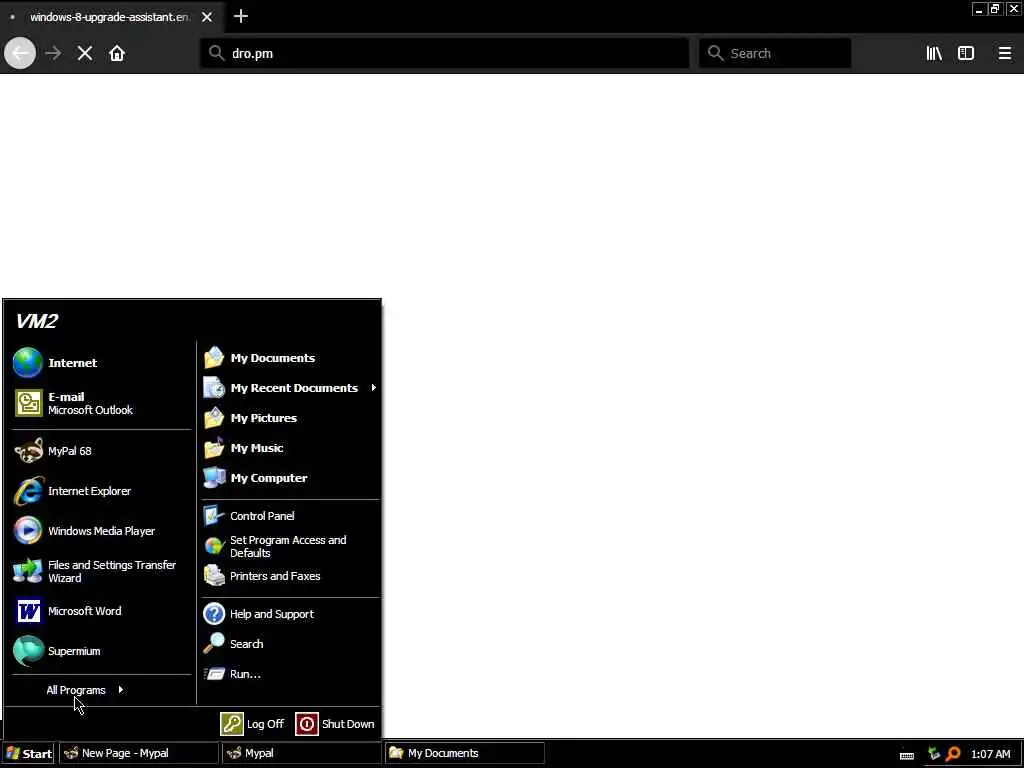Click the 1:07 AM clock
The width and height of the screenshot is (1024, 768).
(990, 754)
